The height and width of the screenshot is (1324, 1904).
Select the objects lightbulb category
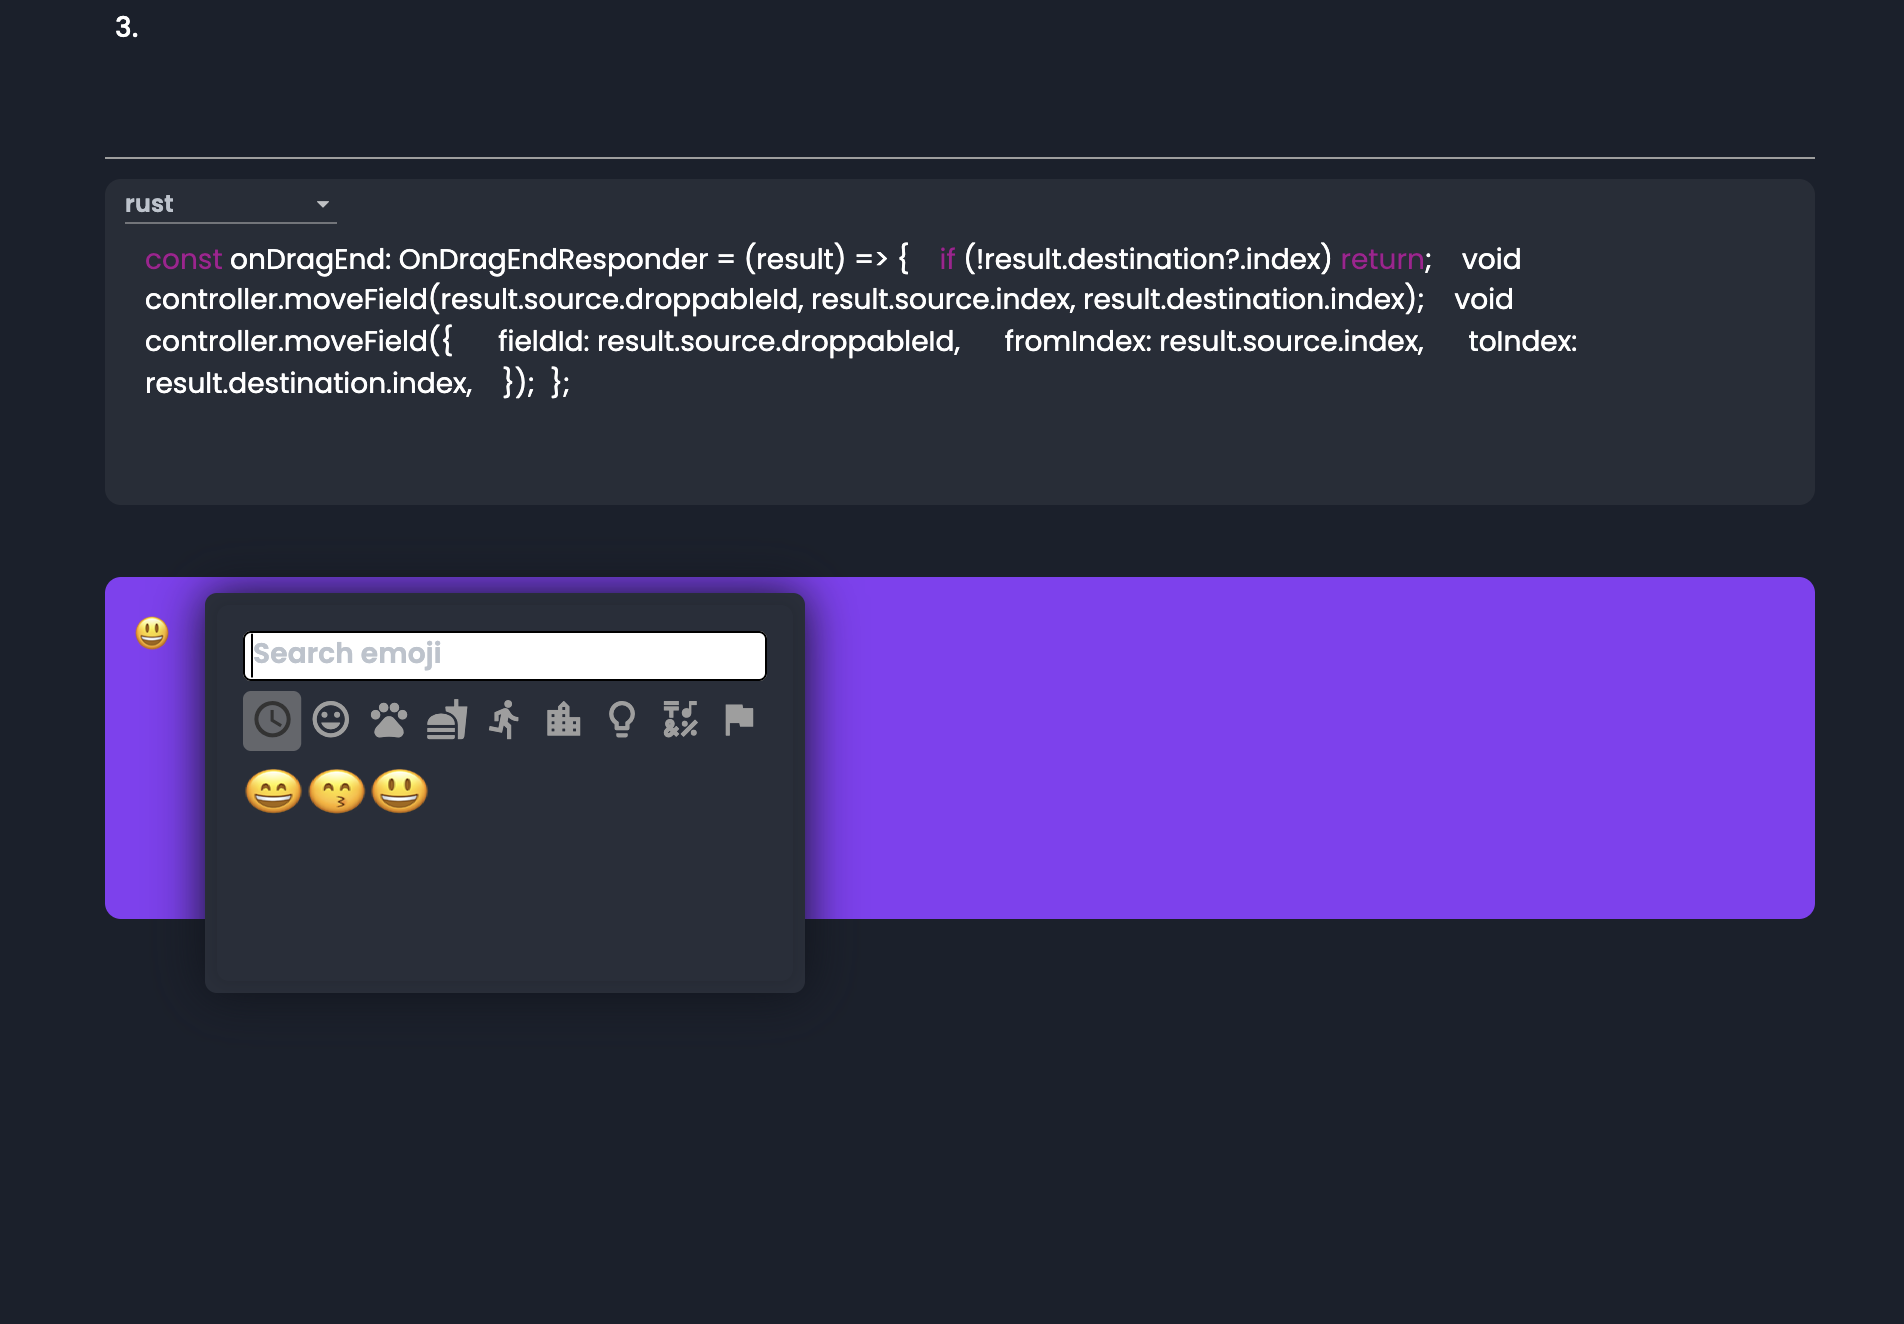click(x=622, y=720)
